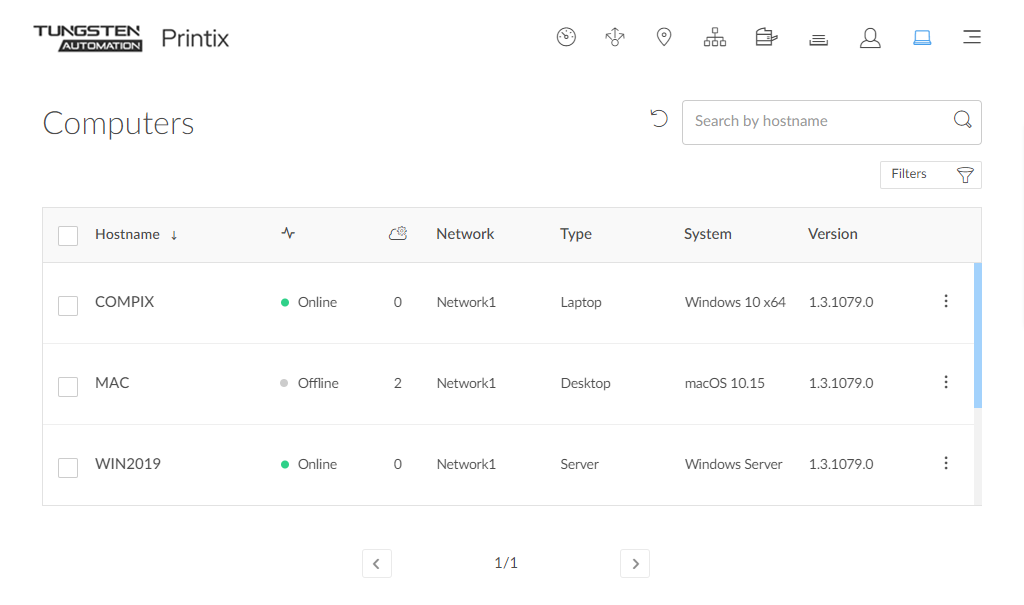Open the Users profile icon
This screenshot has width=1024, height=605.
870,38
